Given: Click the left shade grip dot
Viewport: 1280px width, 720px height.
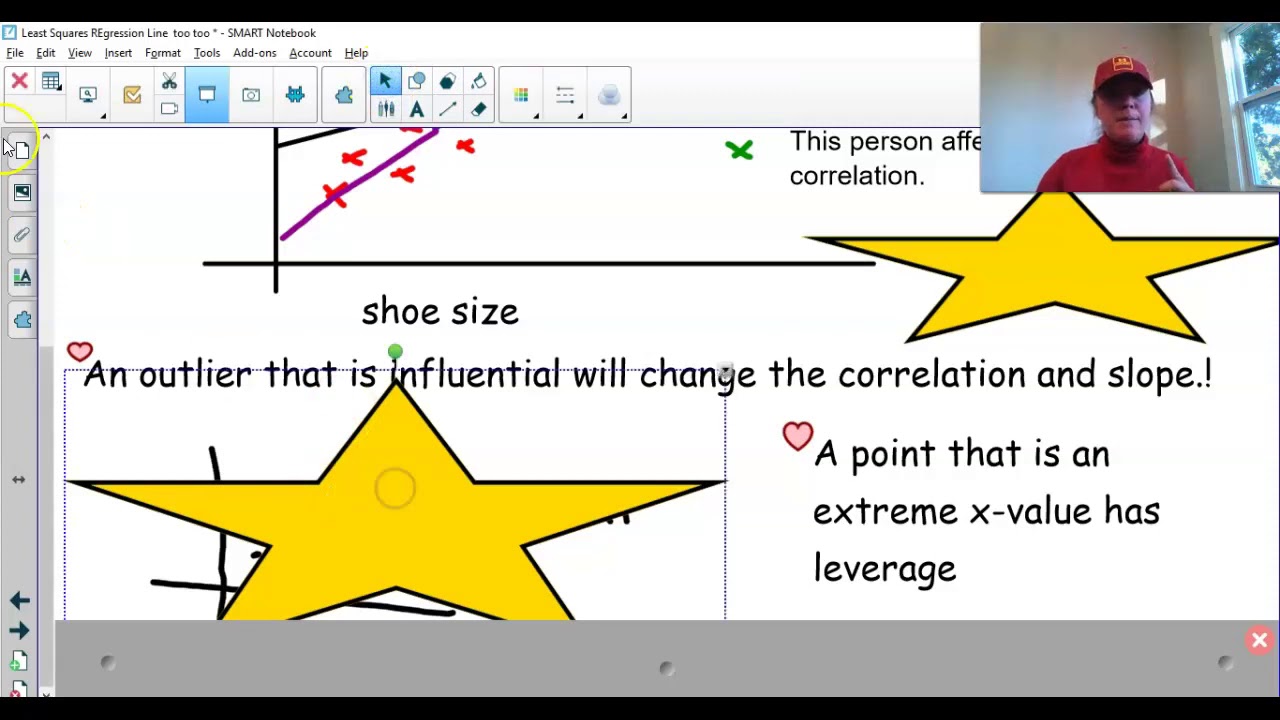Looking at the screenshot, I should (108, 663).
